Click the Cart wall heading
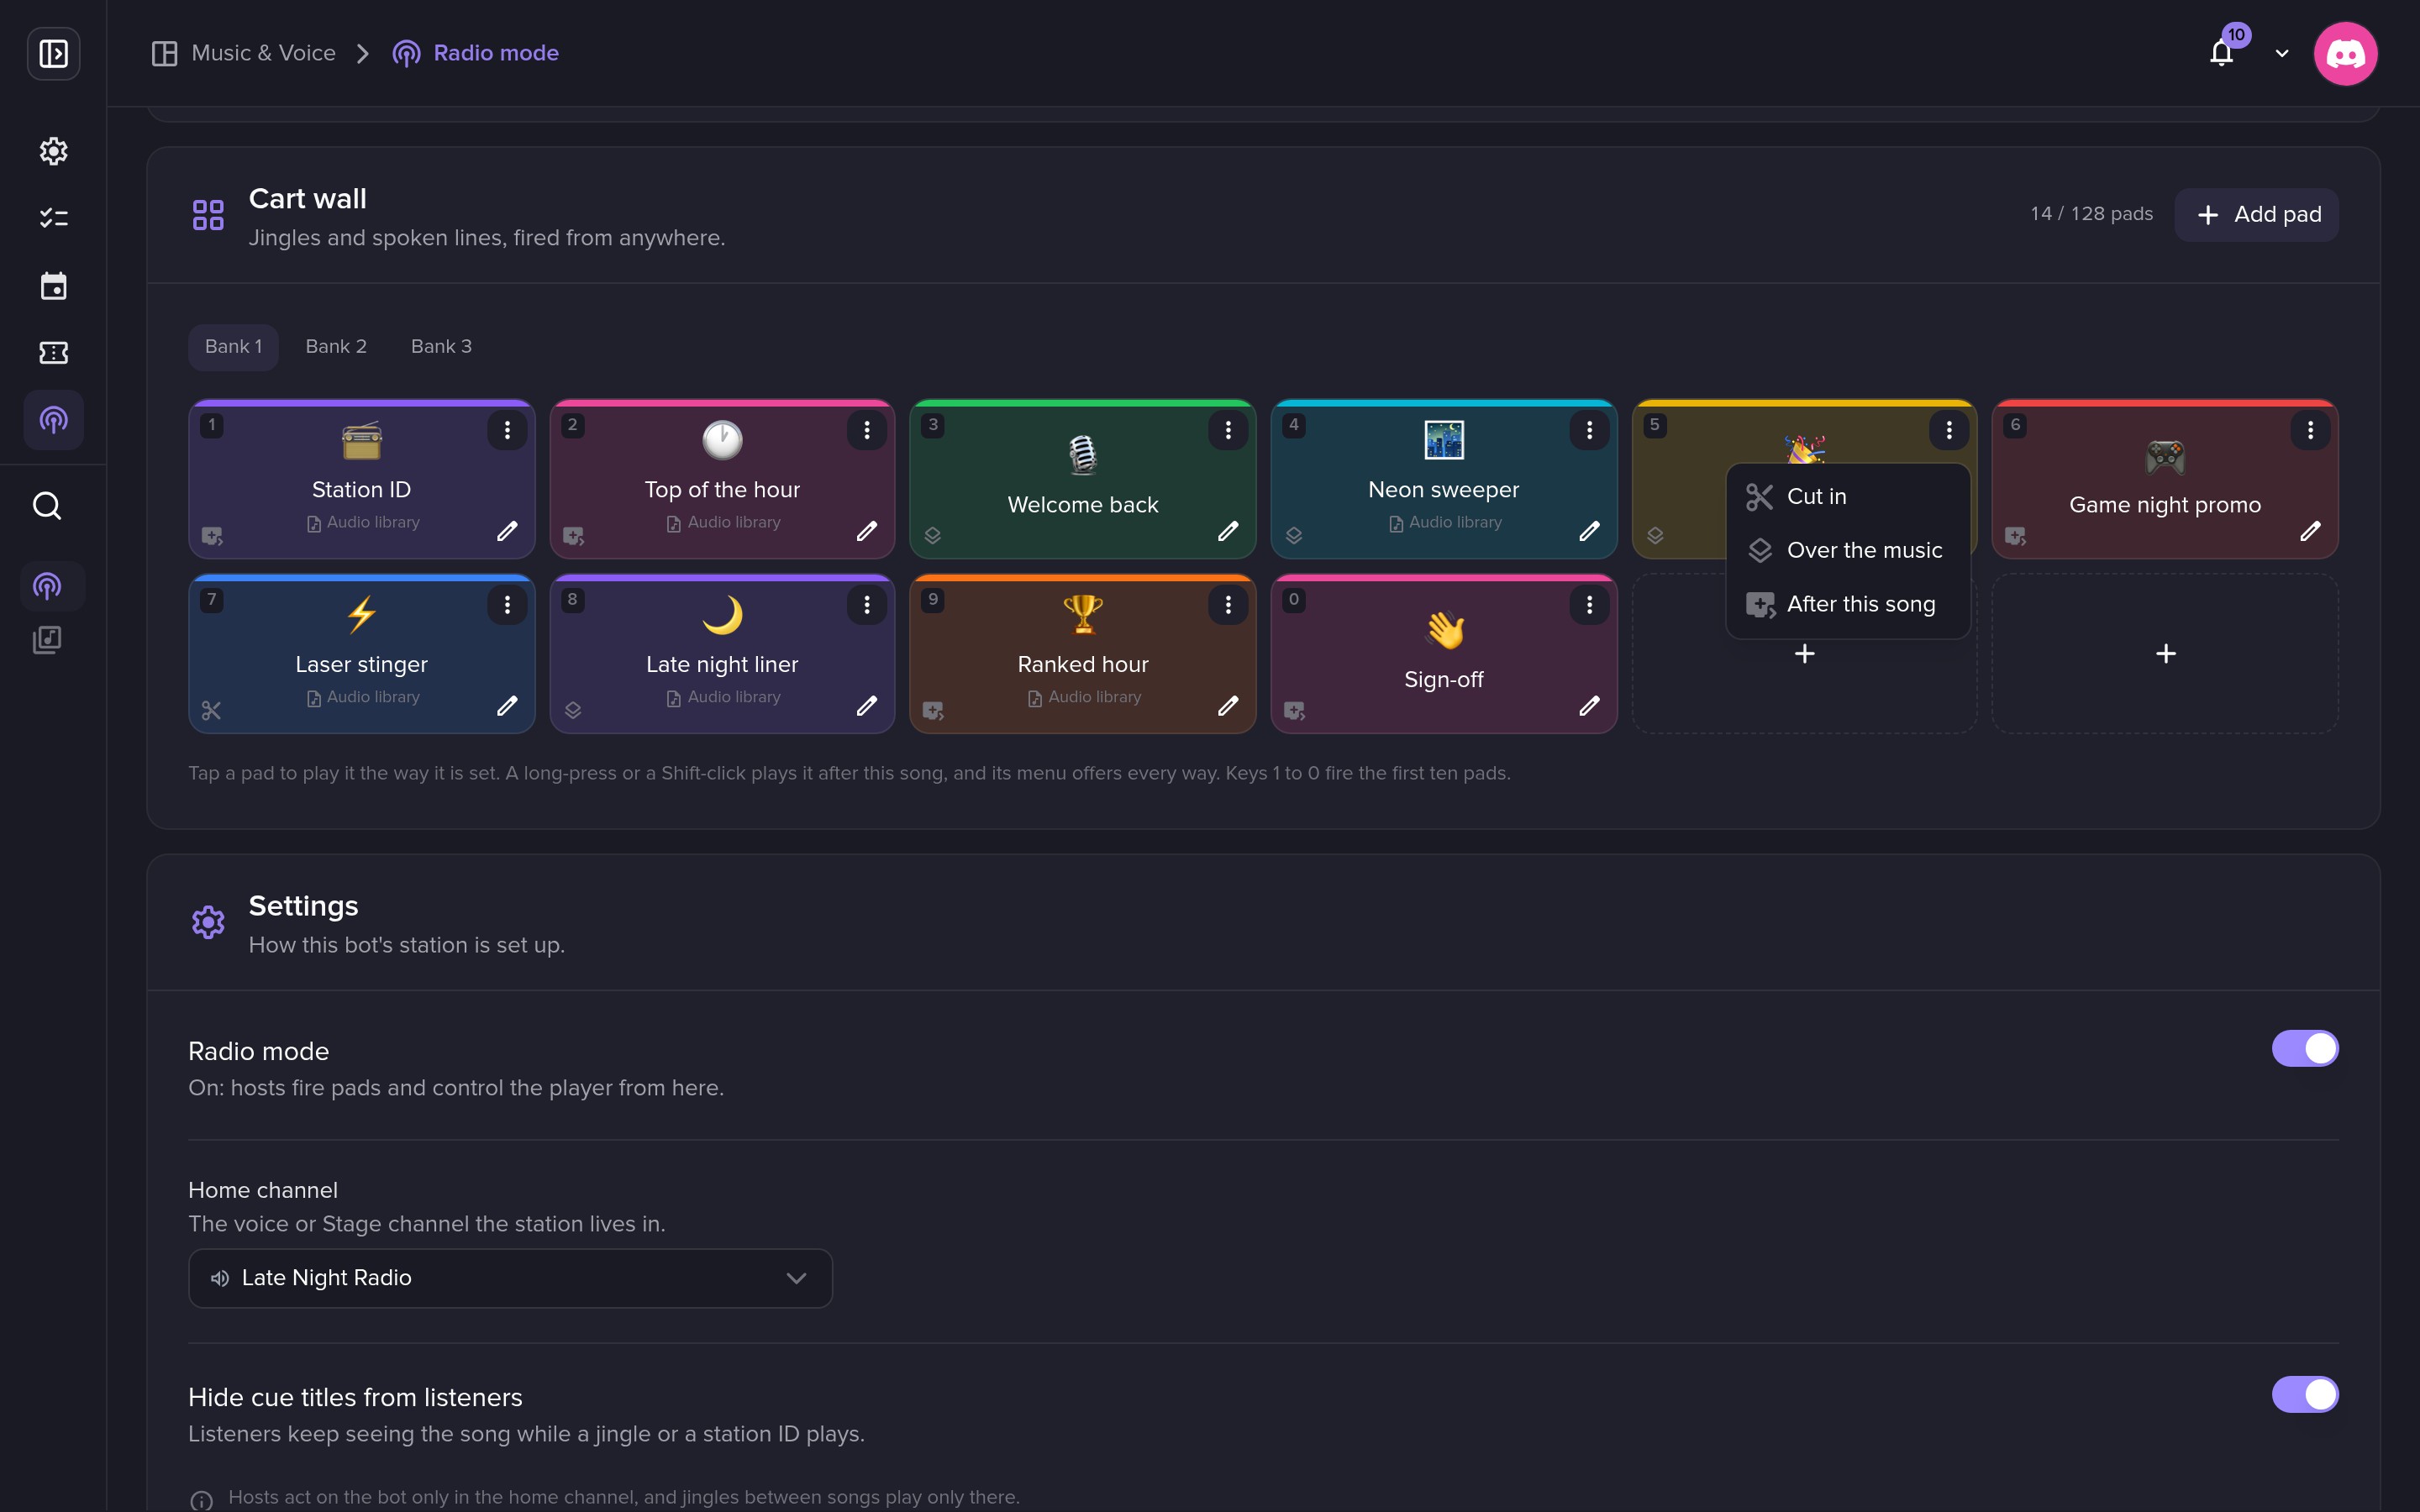Viewport: 2420px width, 1512px height. [x=307, y=199]
